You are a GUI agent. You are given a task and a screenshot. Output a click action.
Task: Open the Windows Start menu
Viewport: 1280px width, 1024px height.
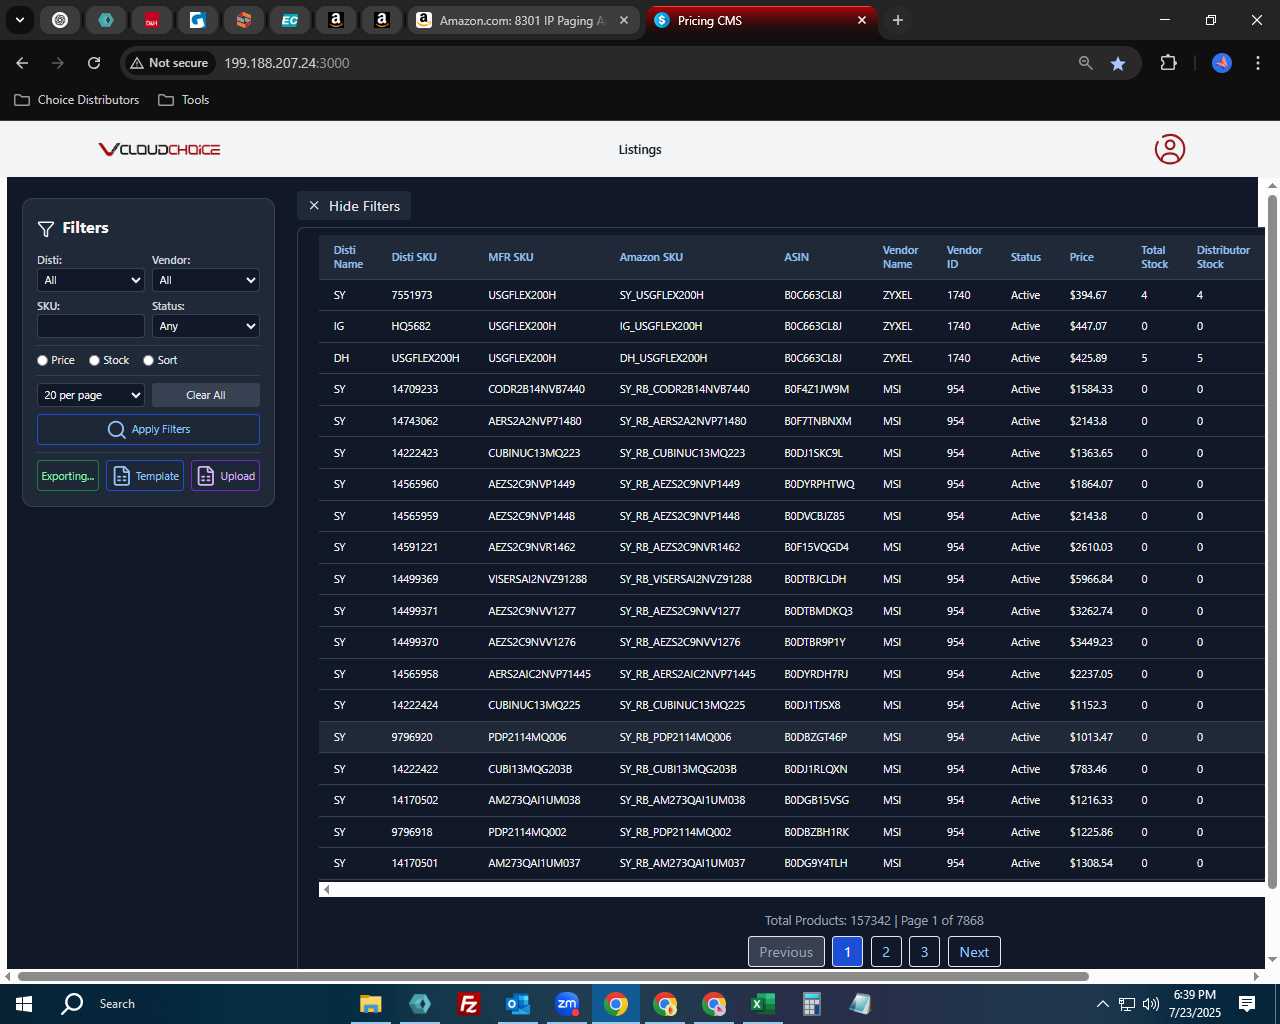[x=24, y=1004]
